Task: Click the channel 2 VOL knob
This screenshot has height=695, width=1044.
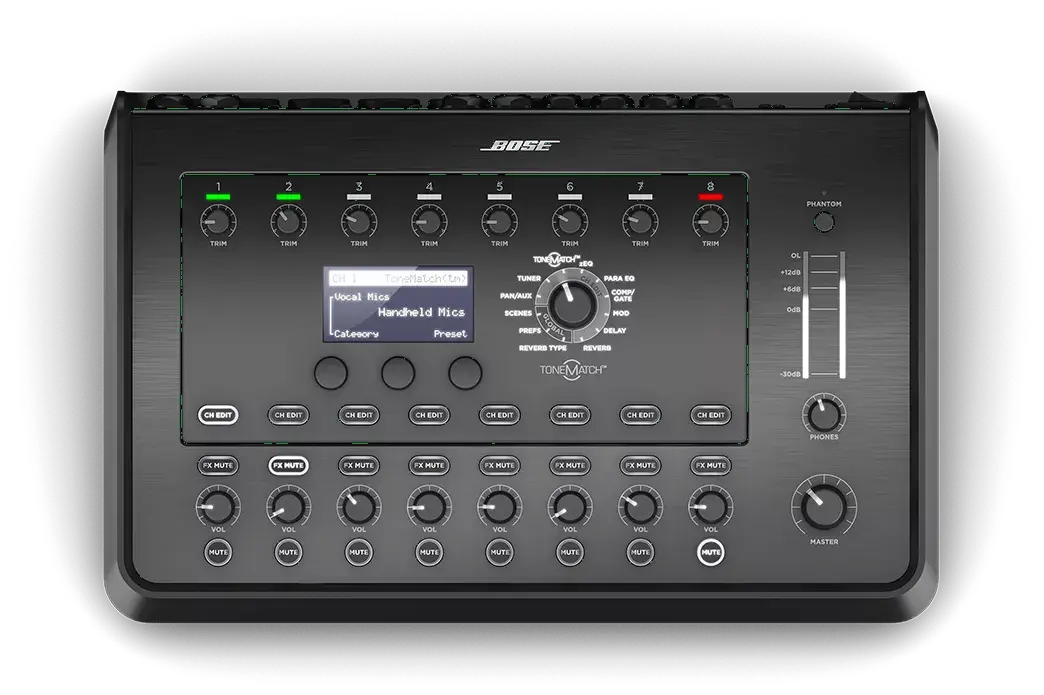Action: pyautogui.click(x=288, y=507)
